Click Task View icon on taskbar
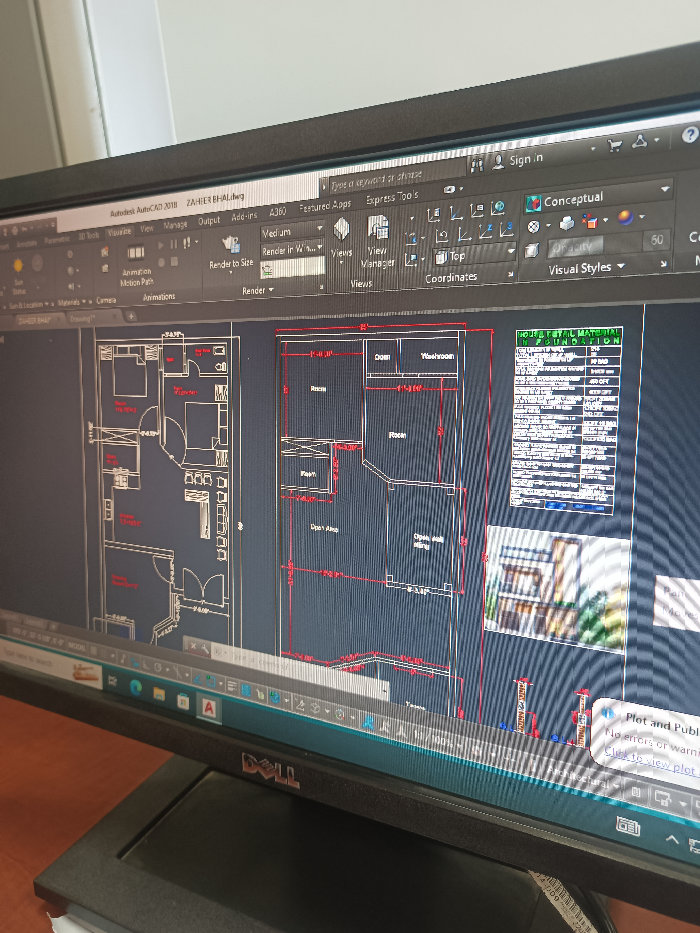Image resolution: width=700 pixels, height=933 pixels. click(x=112, y=682)
